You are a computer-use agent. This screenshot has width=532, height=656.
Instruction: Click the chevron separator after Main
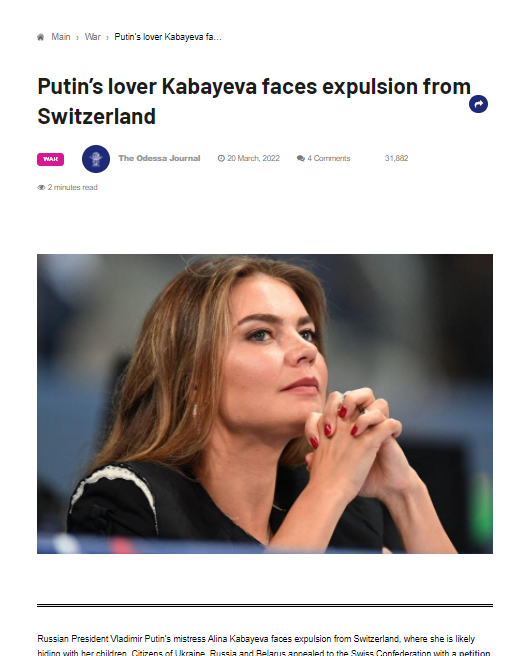77,38
